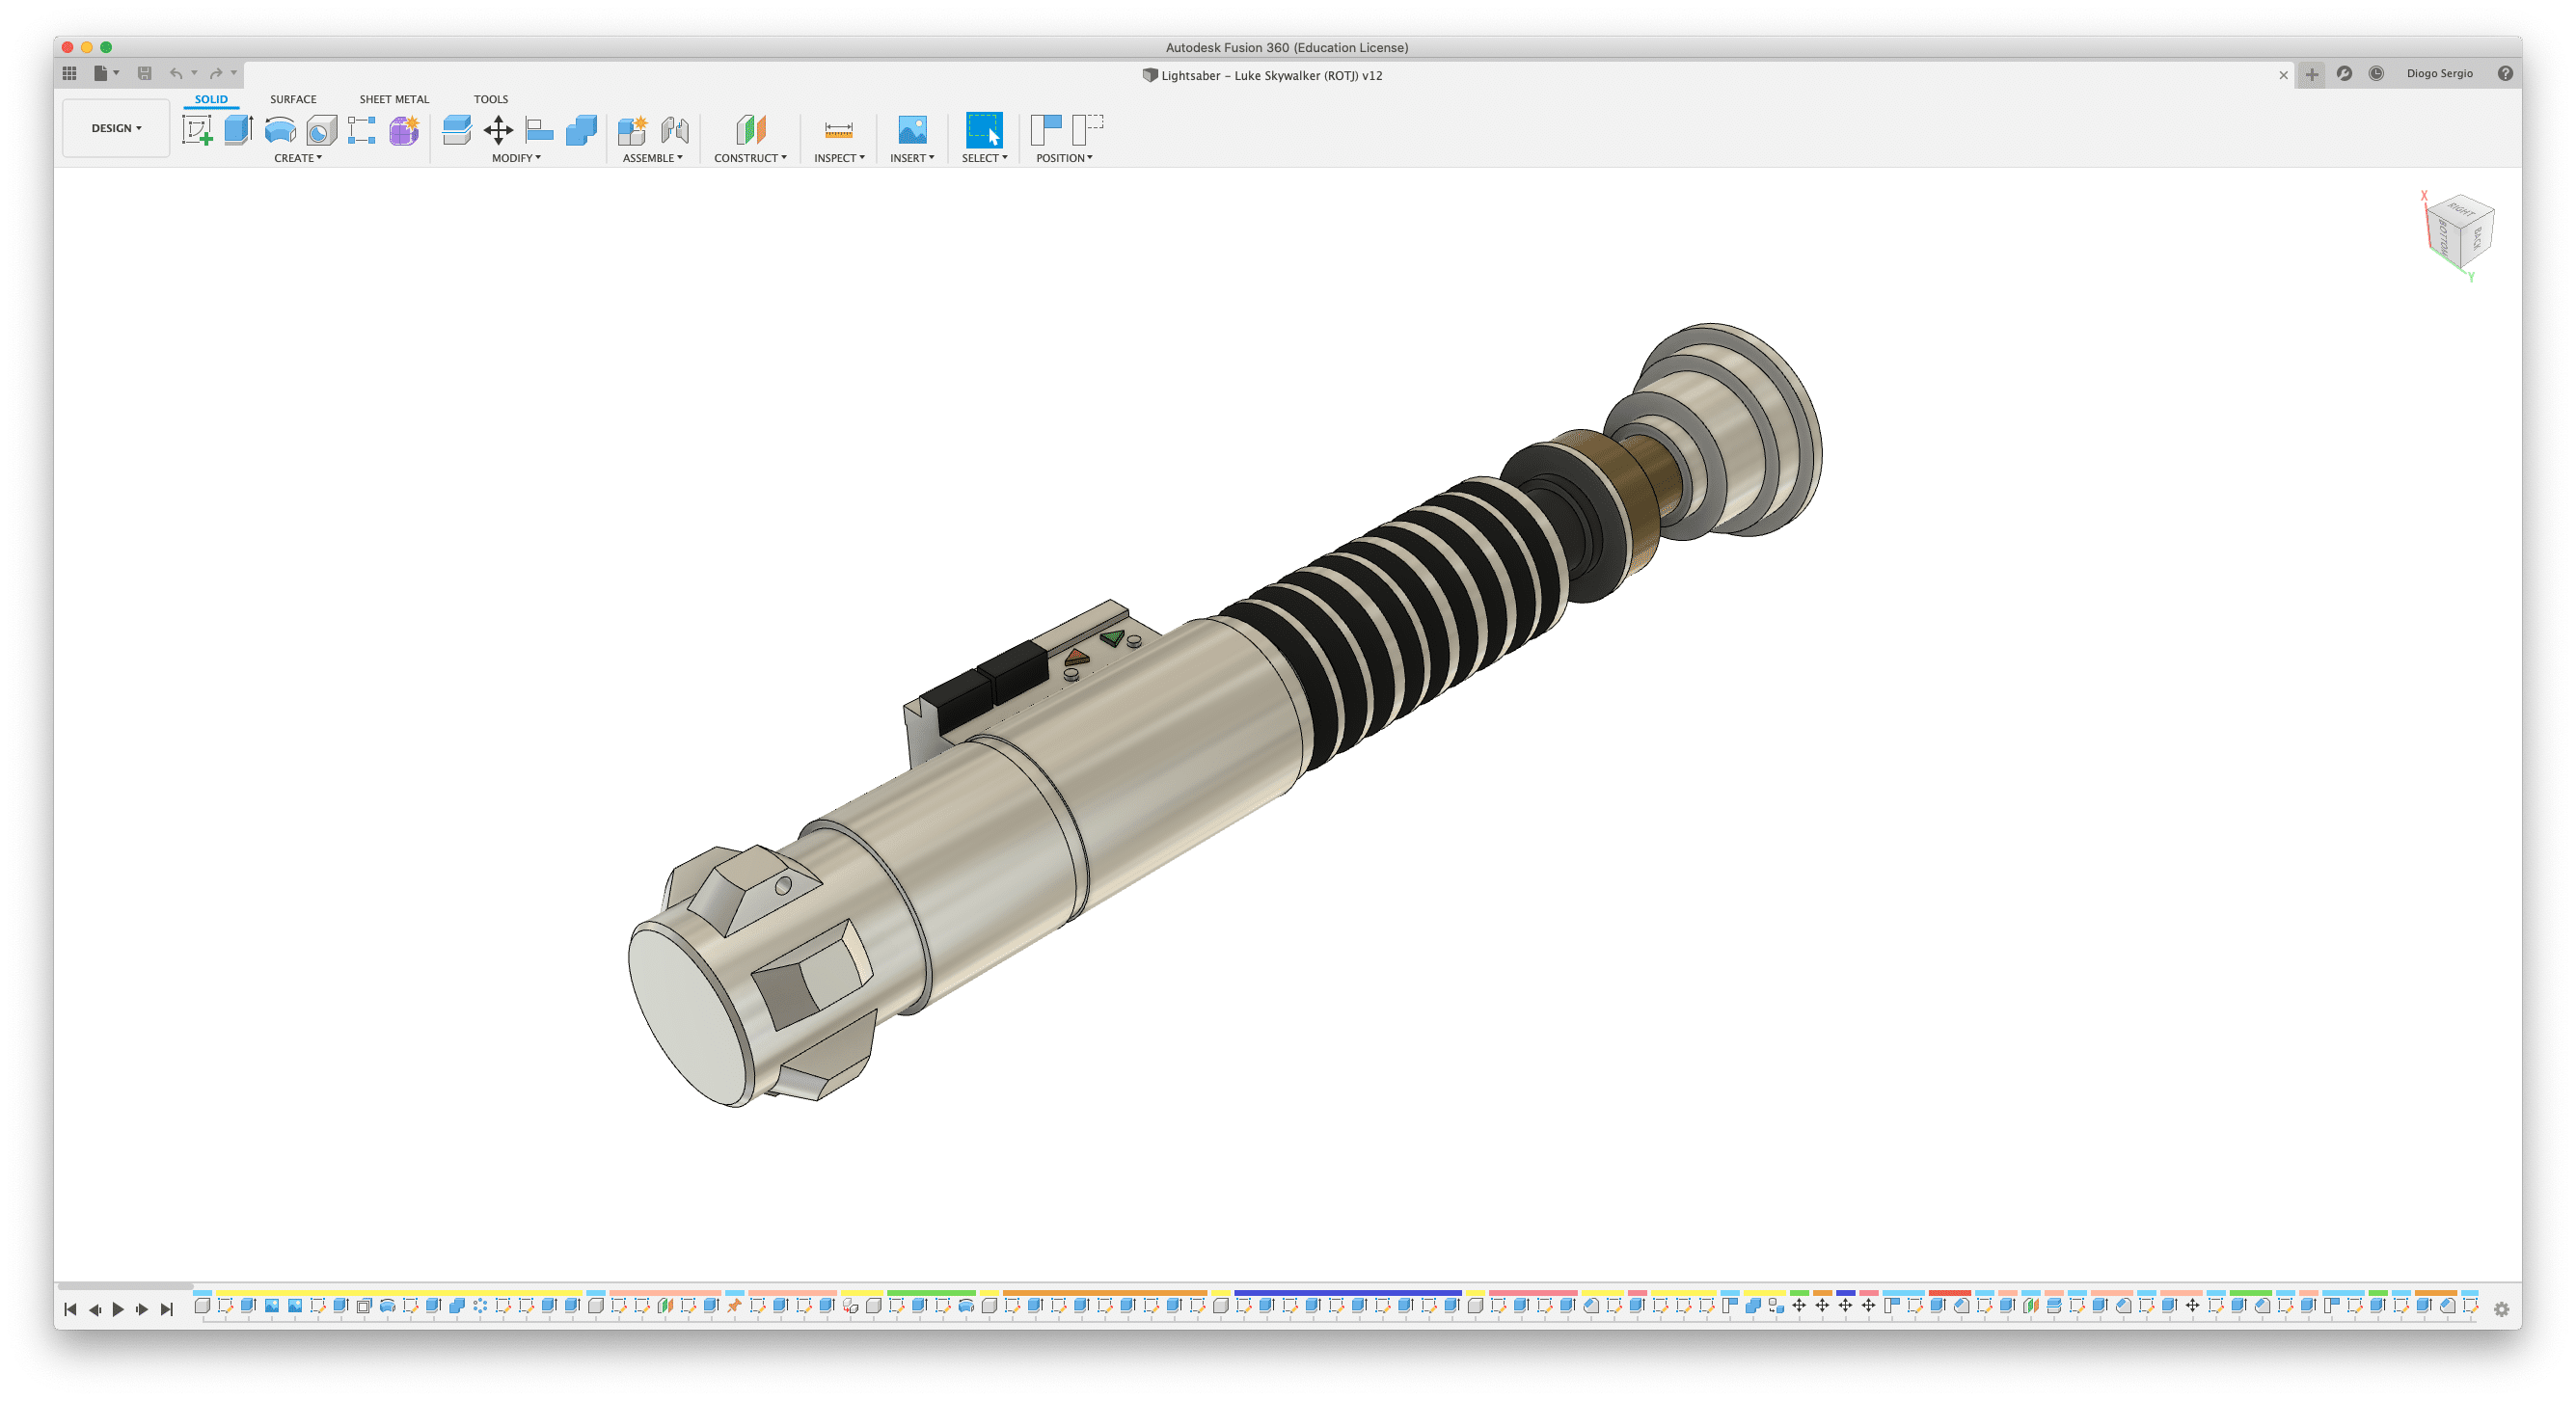This screenshot has width=2576, height=1401.
Task: Switch to the SHEET METAL tab
Action: pos(394,99)
